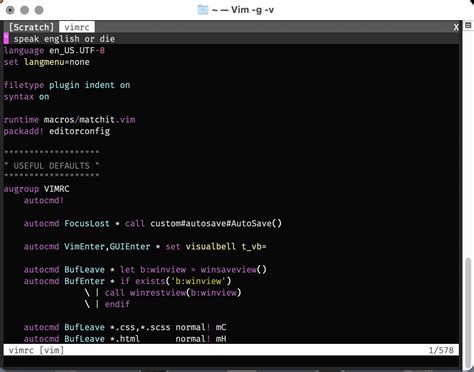Click 'packadd! editorconfig' line

57,131
